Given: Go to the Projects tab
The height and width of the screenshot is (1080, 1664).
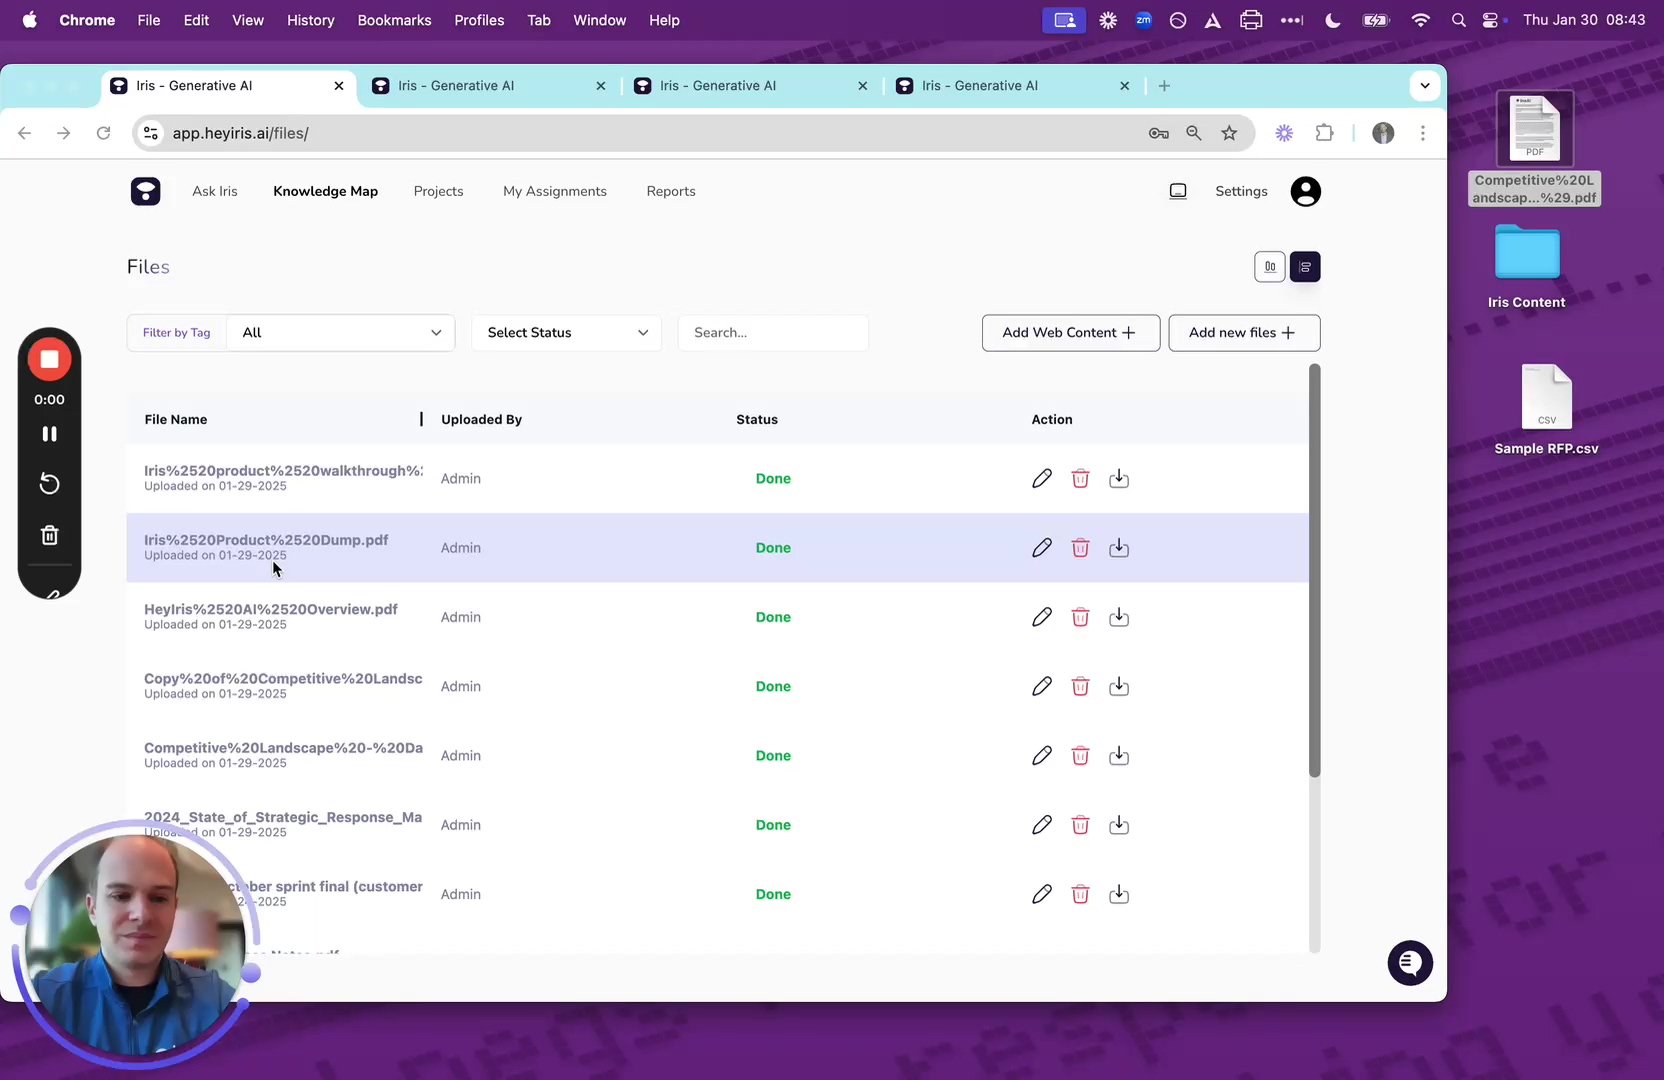Looking at the screenshot, I should [438, 191].
